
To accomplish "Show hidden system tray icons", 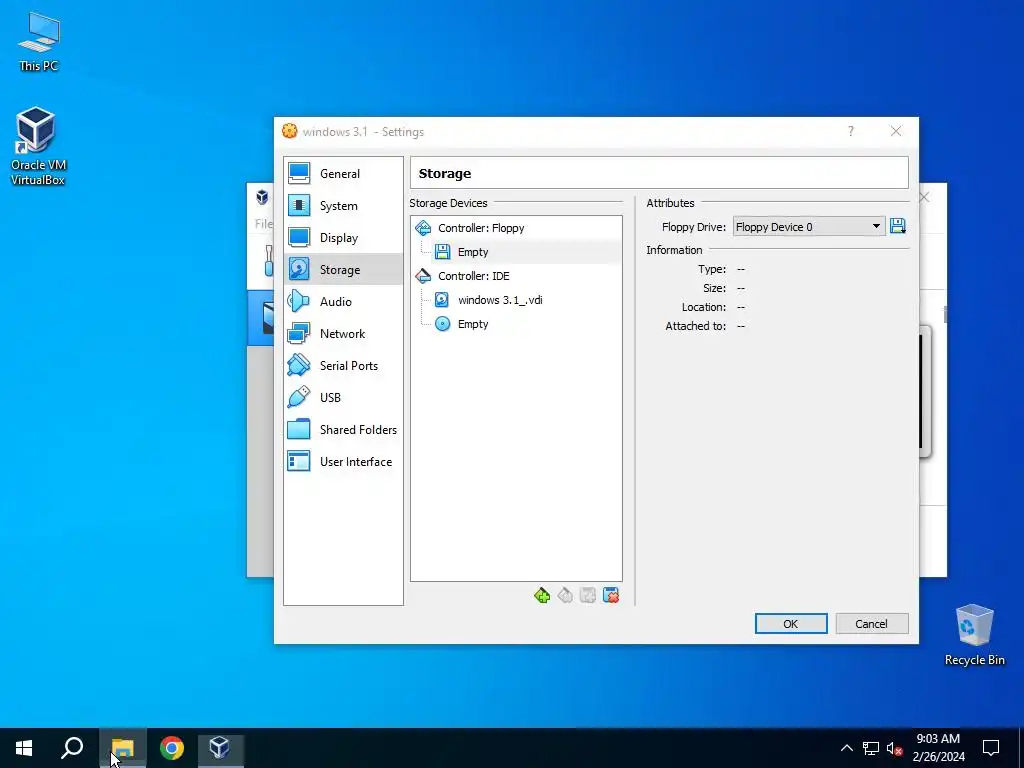I will (x=846, y=748).
